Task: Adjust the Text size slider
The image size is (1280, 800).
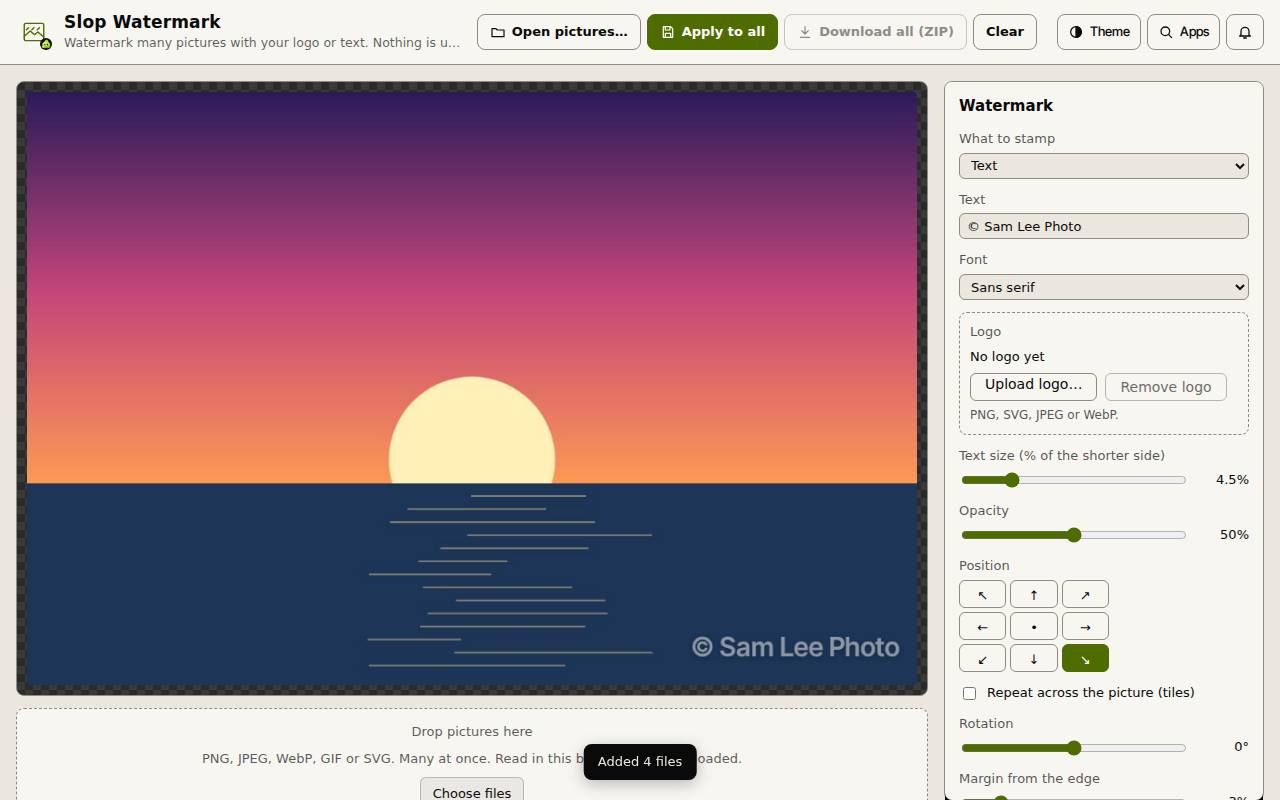Action: click(x=1073, y=480)
